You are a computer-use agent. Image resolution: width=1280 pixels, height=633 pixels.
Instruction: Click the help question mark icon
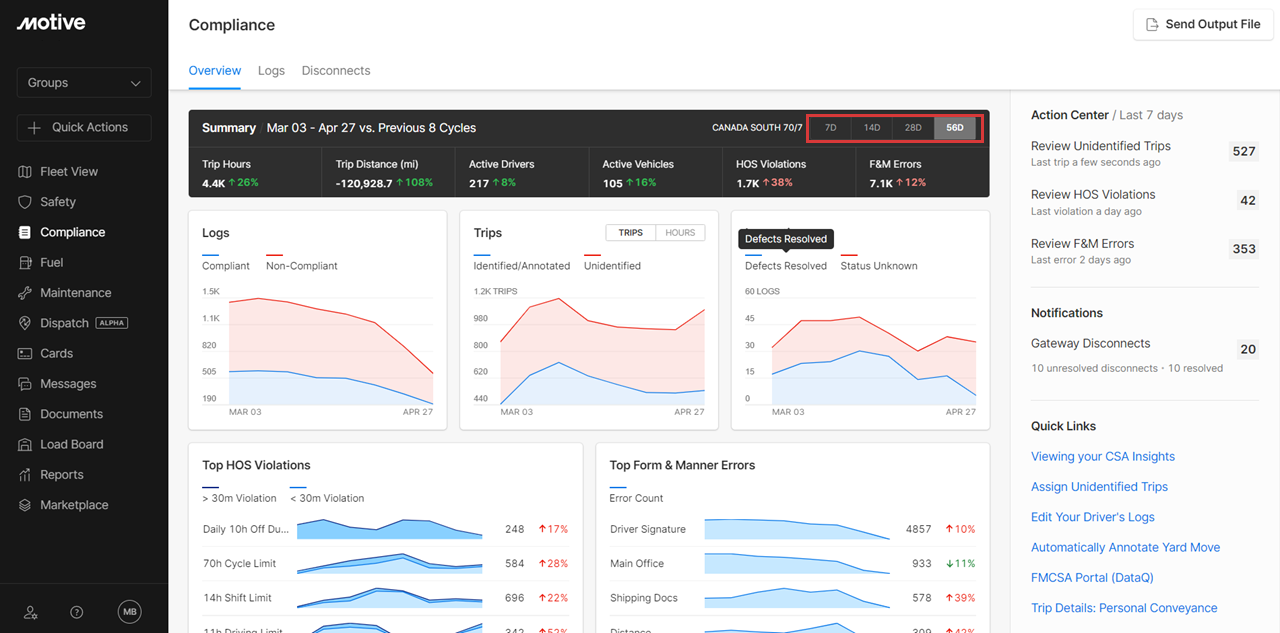pos(77,612)
